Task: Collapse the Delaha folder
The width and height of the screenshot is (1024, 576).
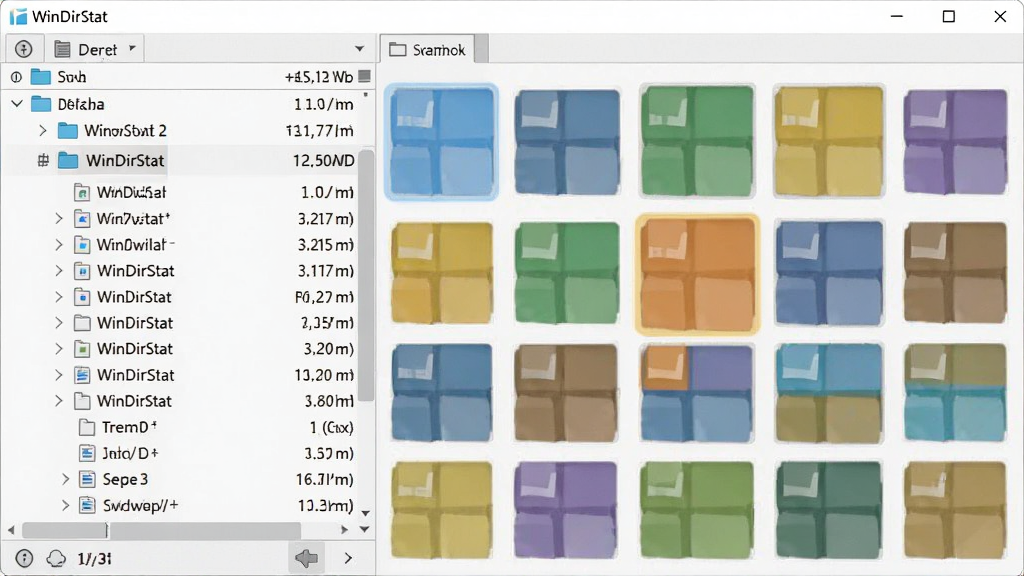Action: click(18, 104)
